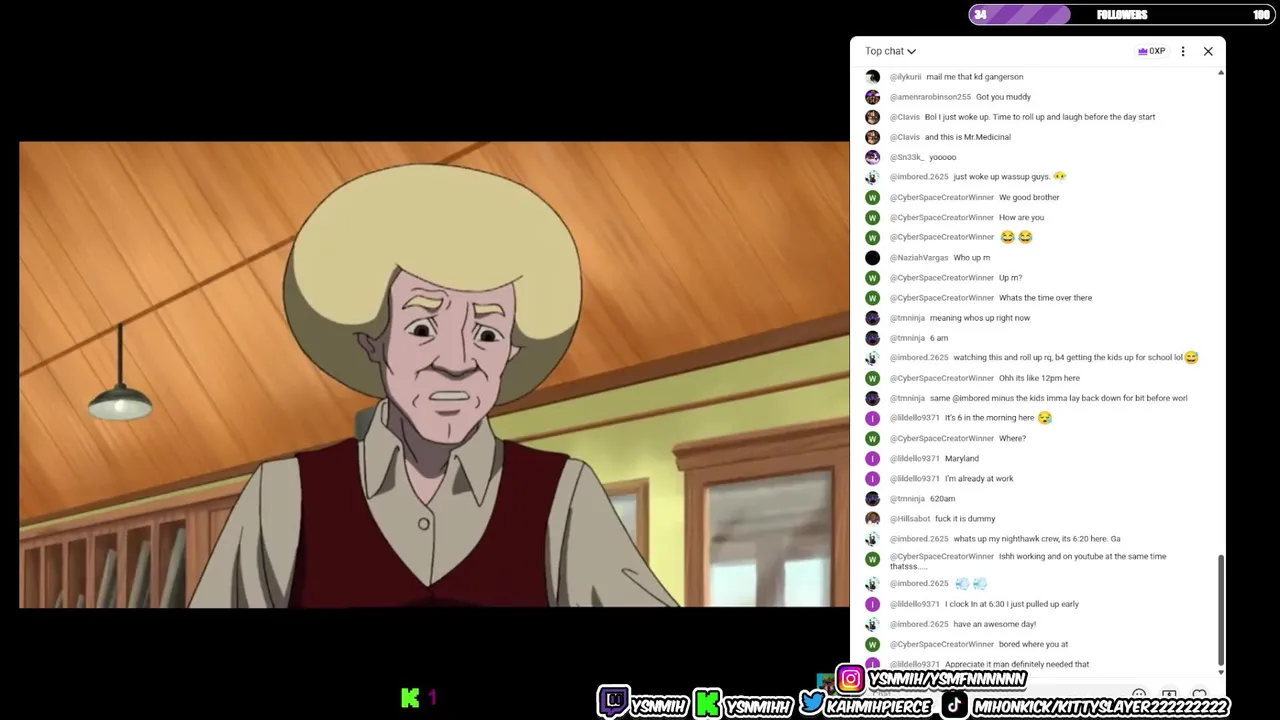Screen dimensions: 1280x720
Task: Click the KAHMIHPIERCE Twitter handle text
Action: pos(879,706)
